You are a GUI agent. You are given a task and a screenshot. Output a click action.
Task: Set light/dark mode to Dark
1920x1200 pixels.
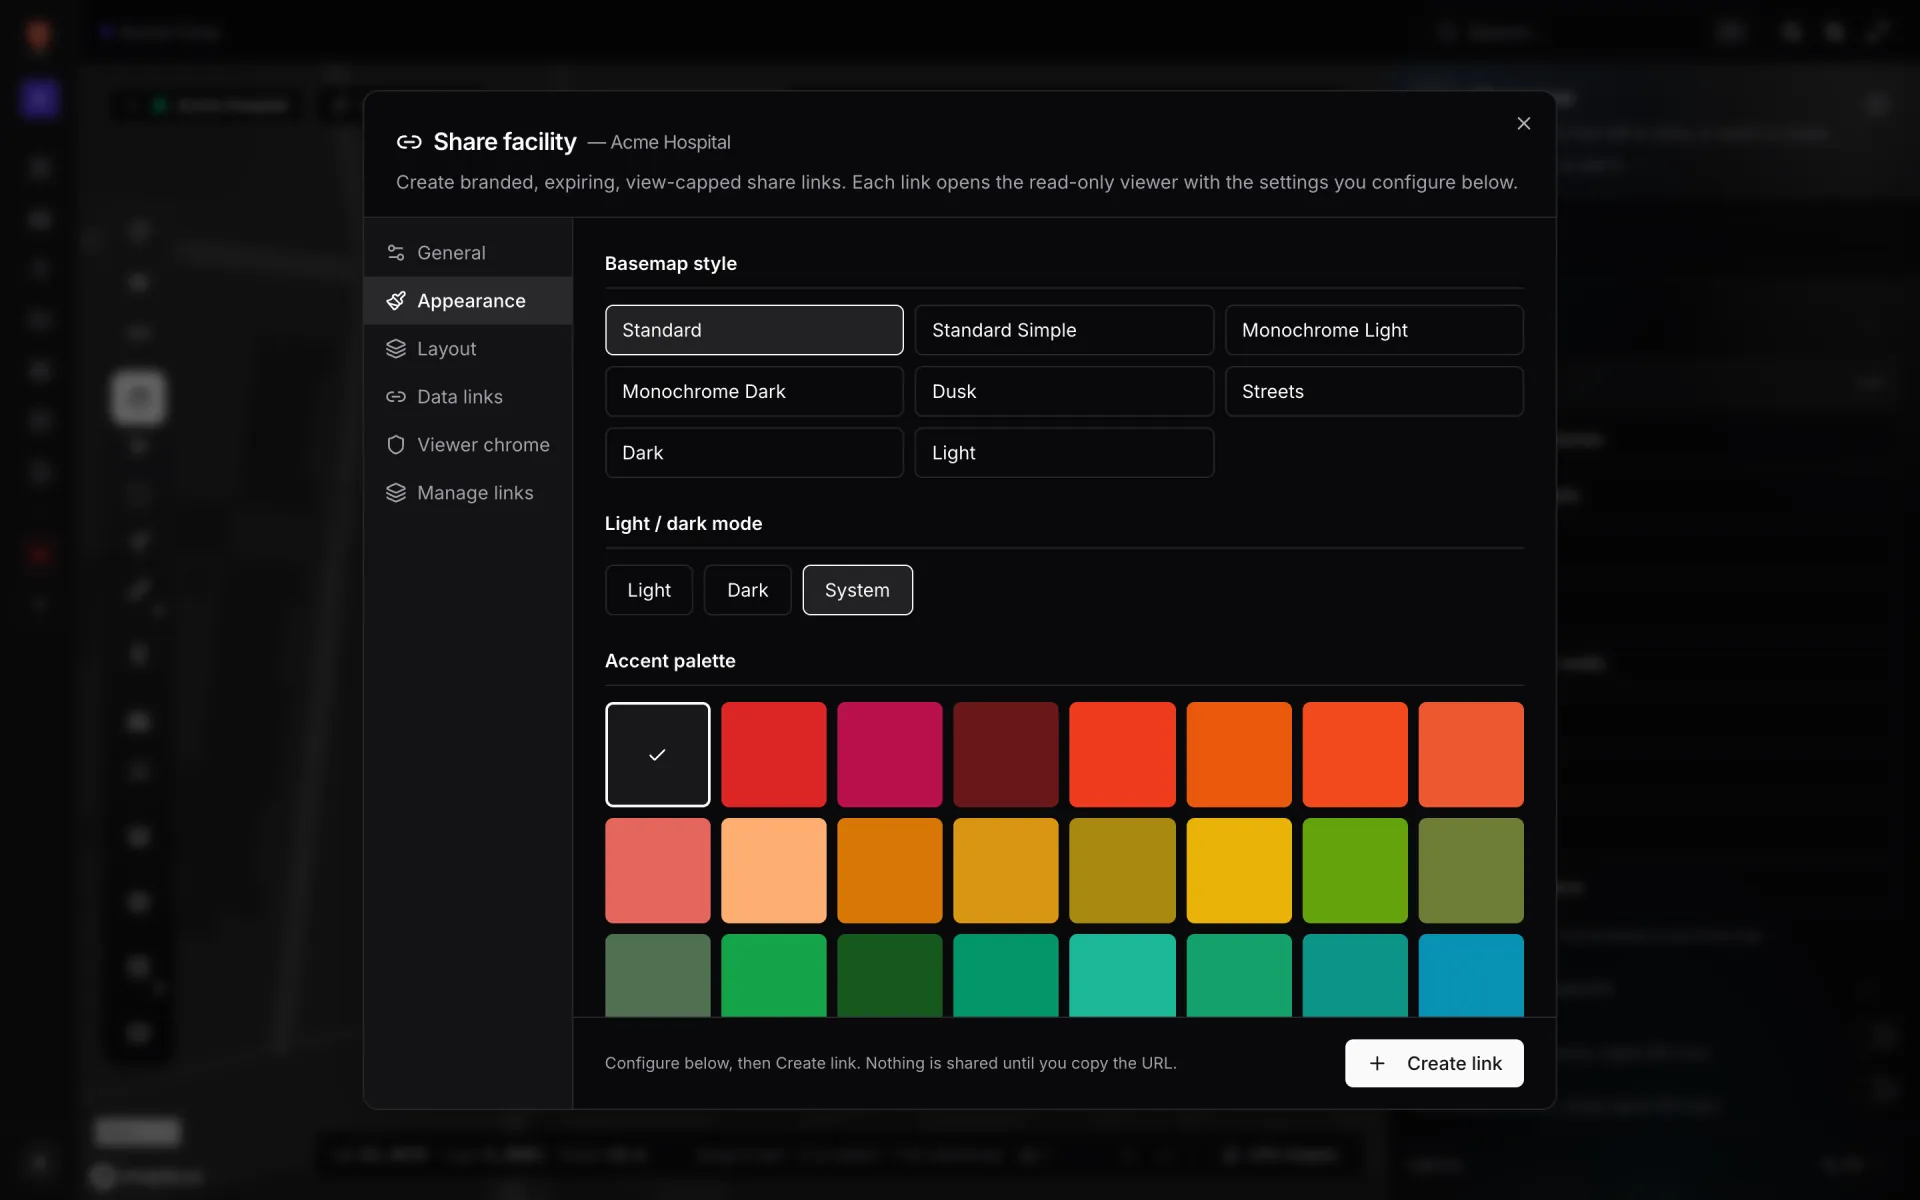coord(748,590)
